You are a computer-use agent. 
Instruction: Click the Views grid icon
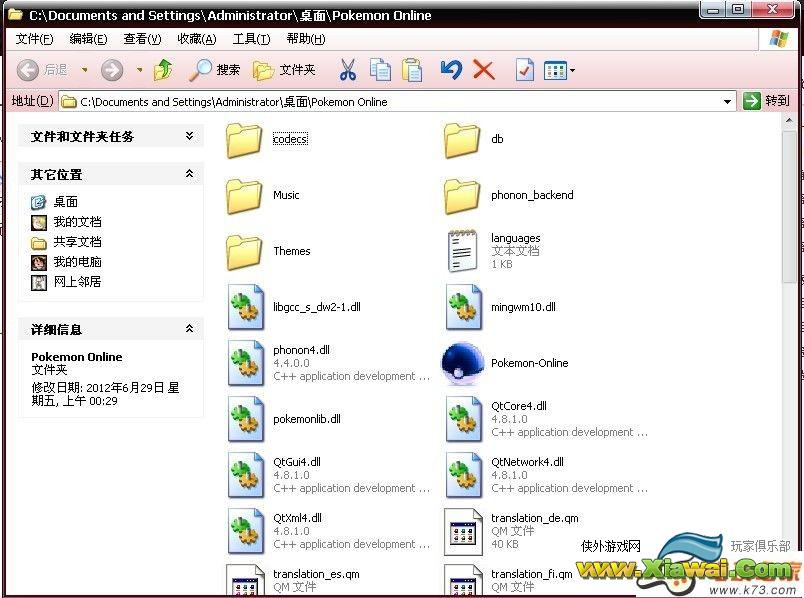(555, 70)
